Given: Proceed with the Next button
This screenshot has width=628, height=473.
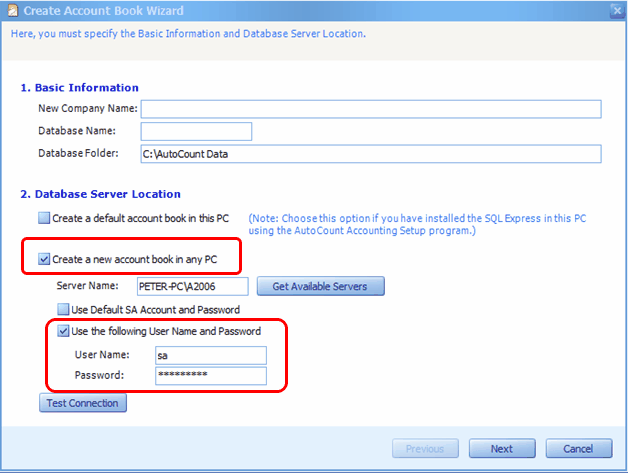Looking at the screenshot, I should coord(501,449).
